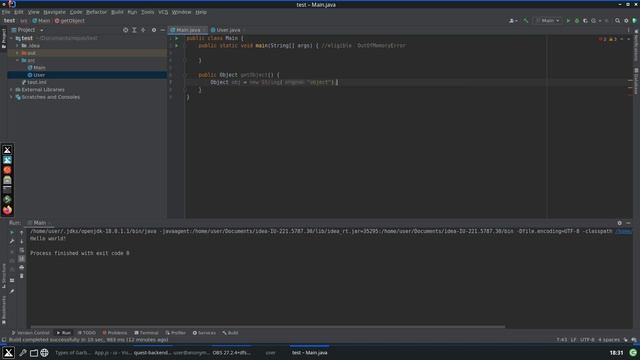Viewport: 640px width, 360px height.
Task: Pin the Run tab with pin icon
Action: click(12, 291)
